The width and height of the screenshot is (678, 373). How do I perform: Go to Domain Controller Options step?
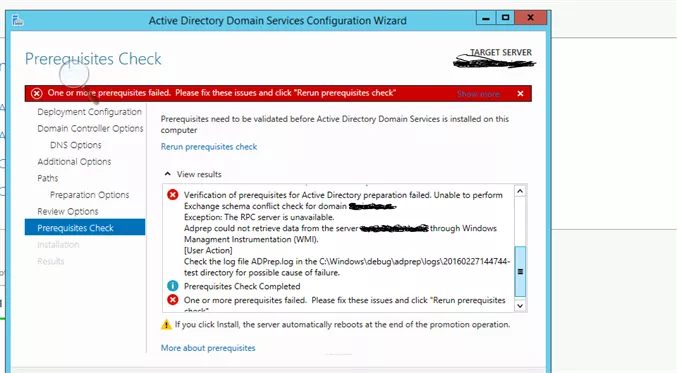point(90,128)
